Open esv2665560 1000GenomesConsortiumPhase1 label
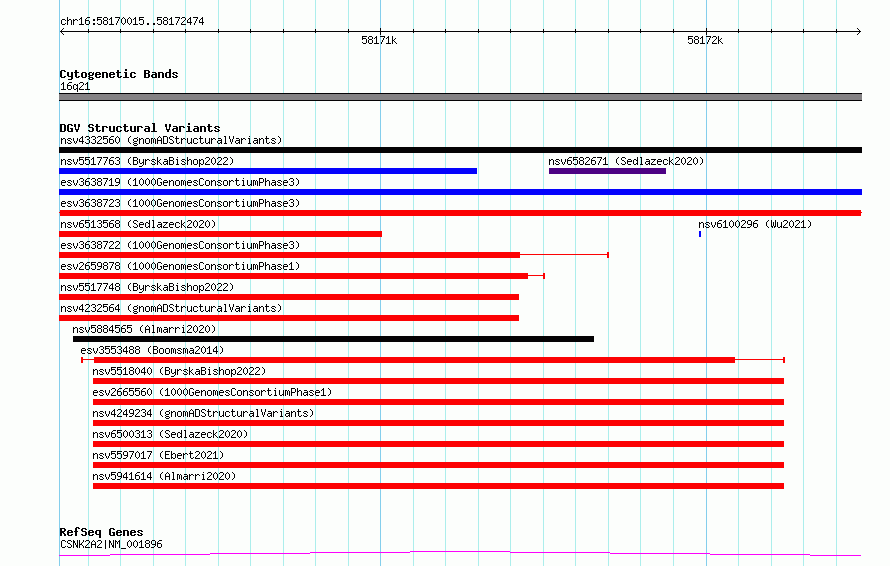 tap(212, 392)
